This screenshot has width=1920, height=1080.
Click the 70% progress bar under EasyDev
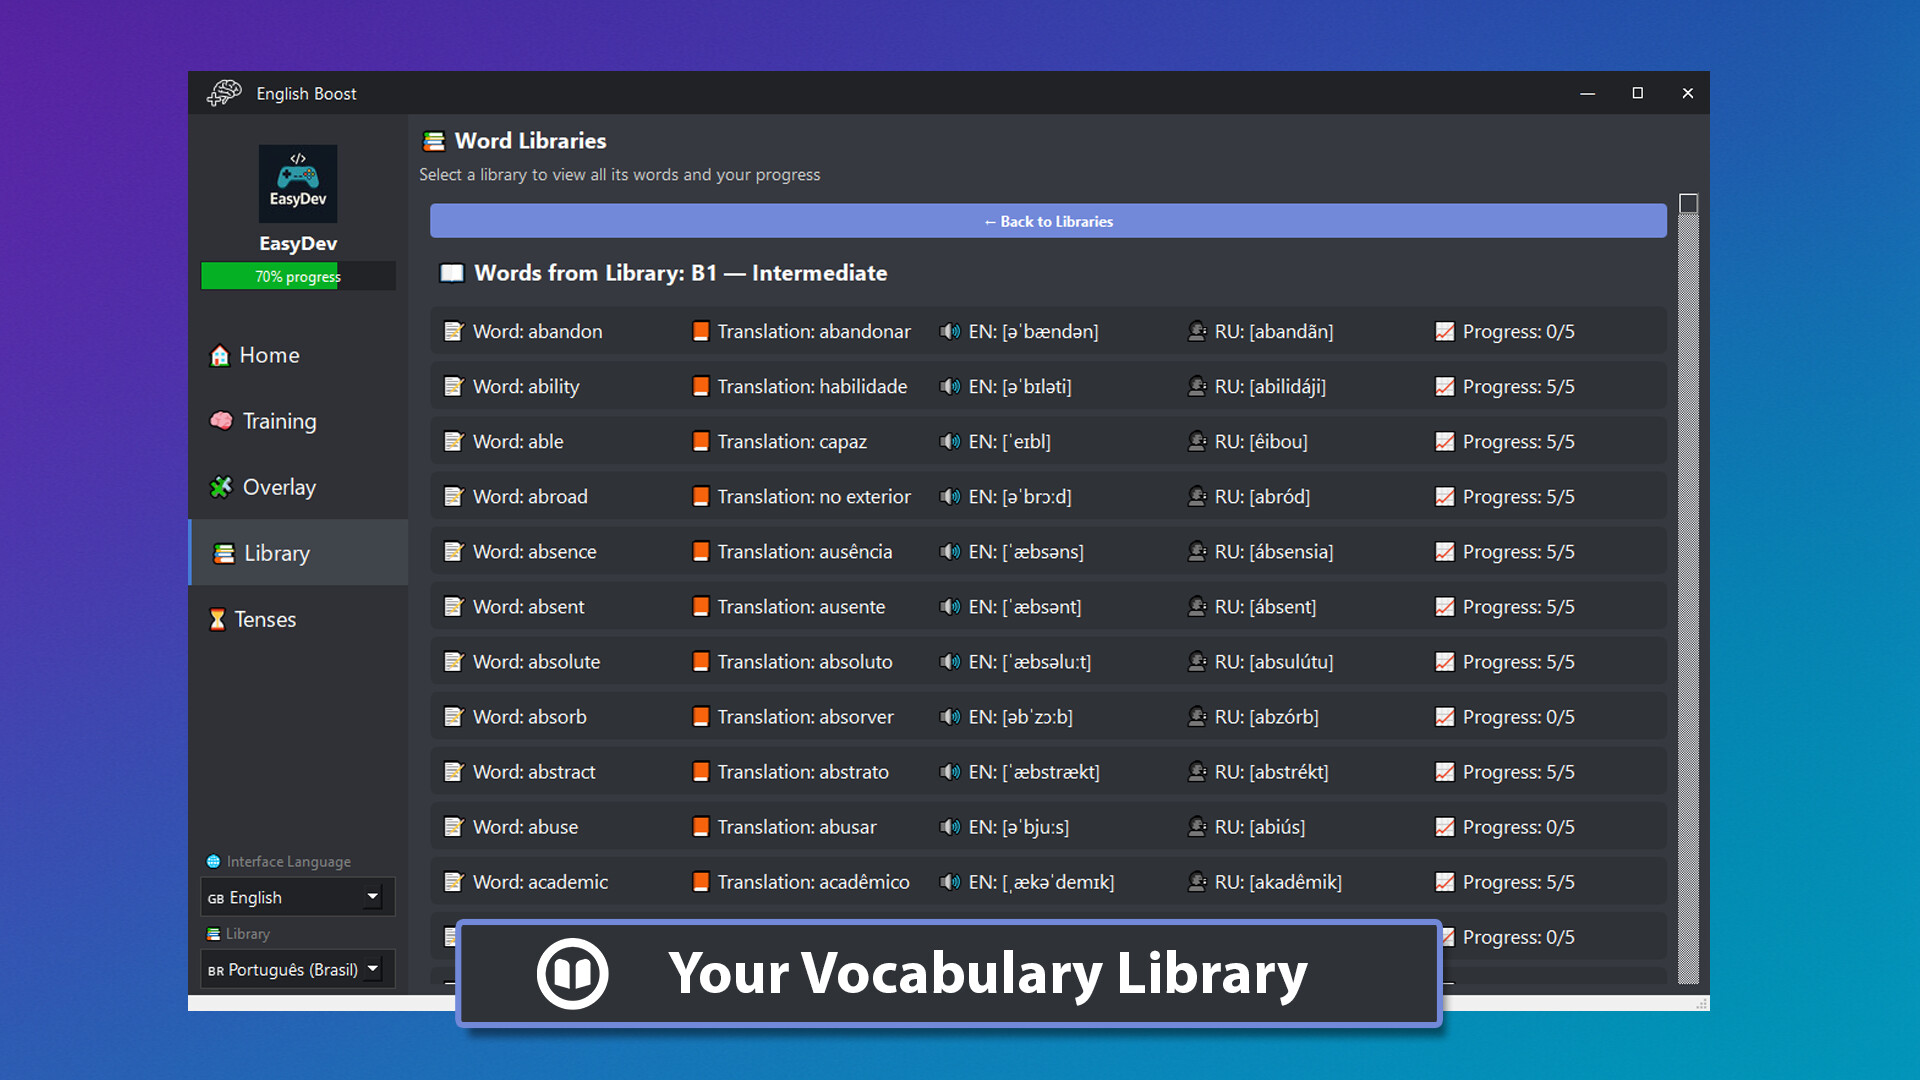pyautogui.click(x=297, y=276)
